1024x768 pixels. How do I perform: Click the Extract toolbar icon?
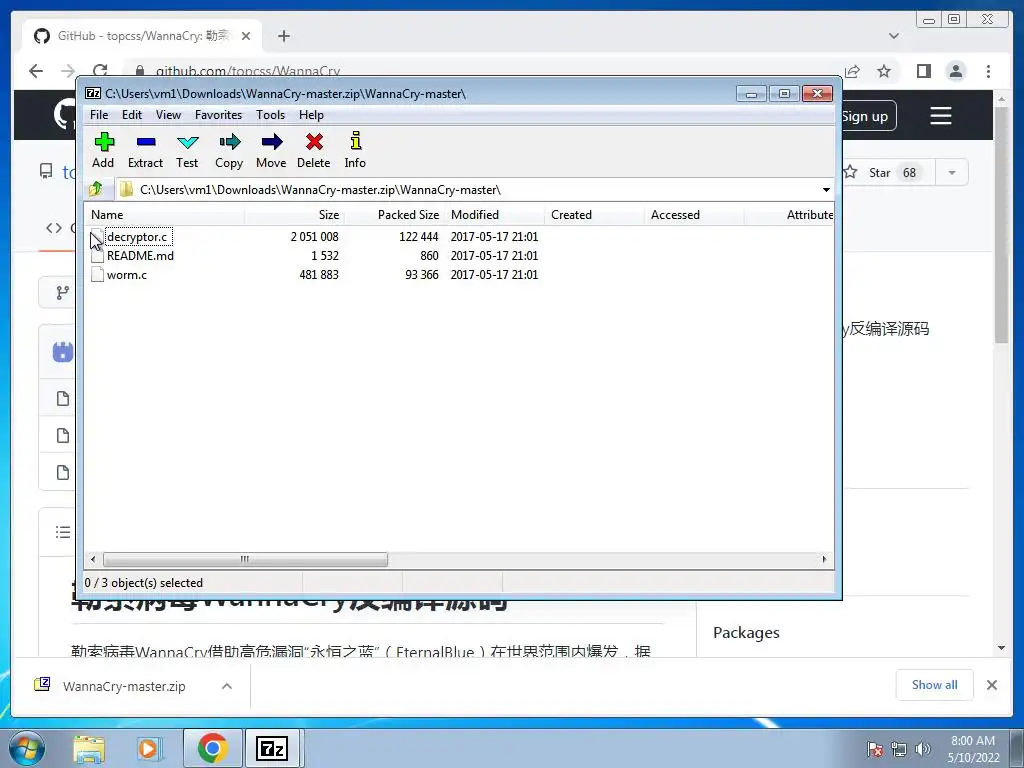point(146,142)
